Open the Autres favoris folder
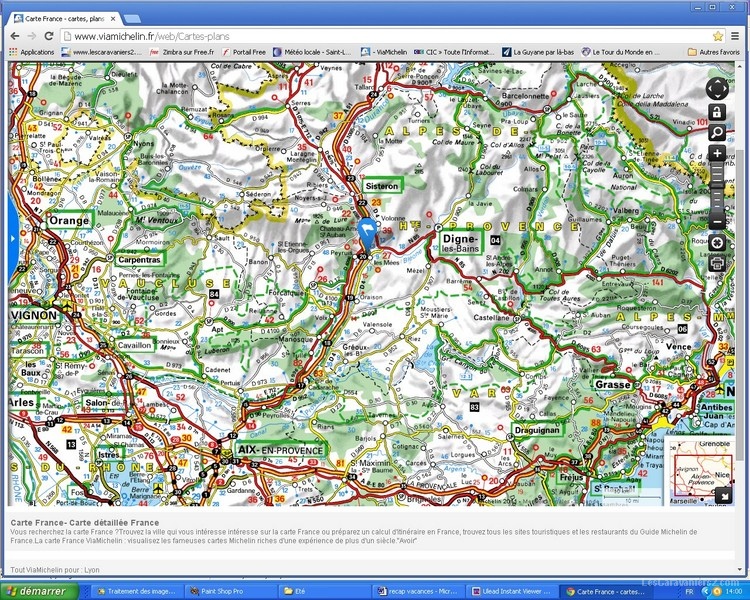This screenshot has width=750, height=600. click(714, 52)
